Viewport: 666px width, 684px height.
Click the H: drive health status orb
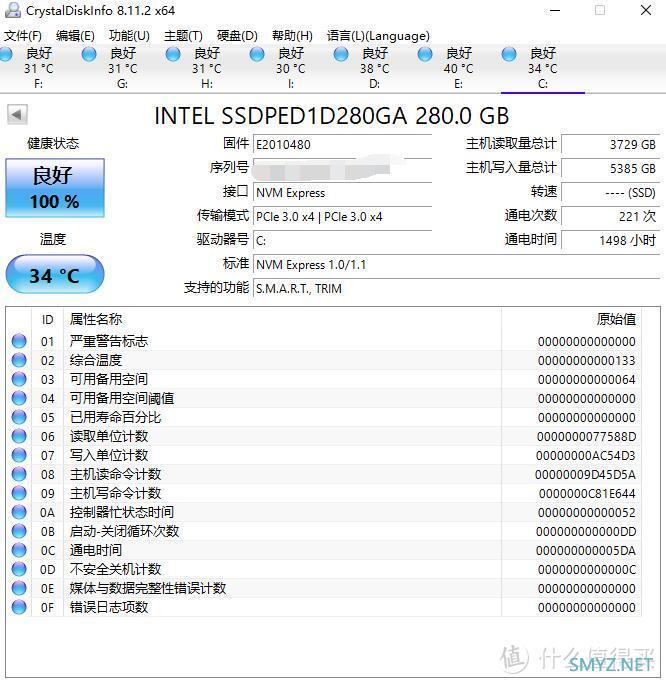(173, 54)
